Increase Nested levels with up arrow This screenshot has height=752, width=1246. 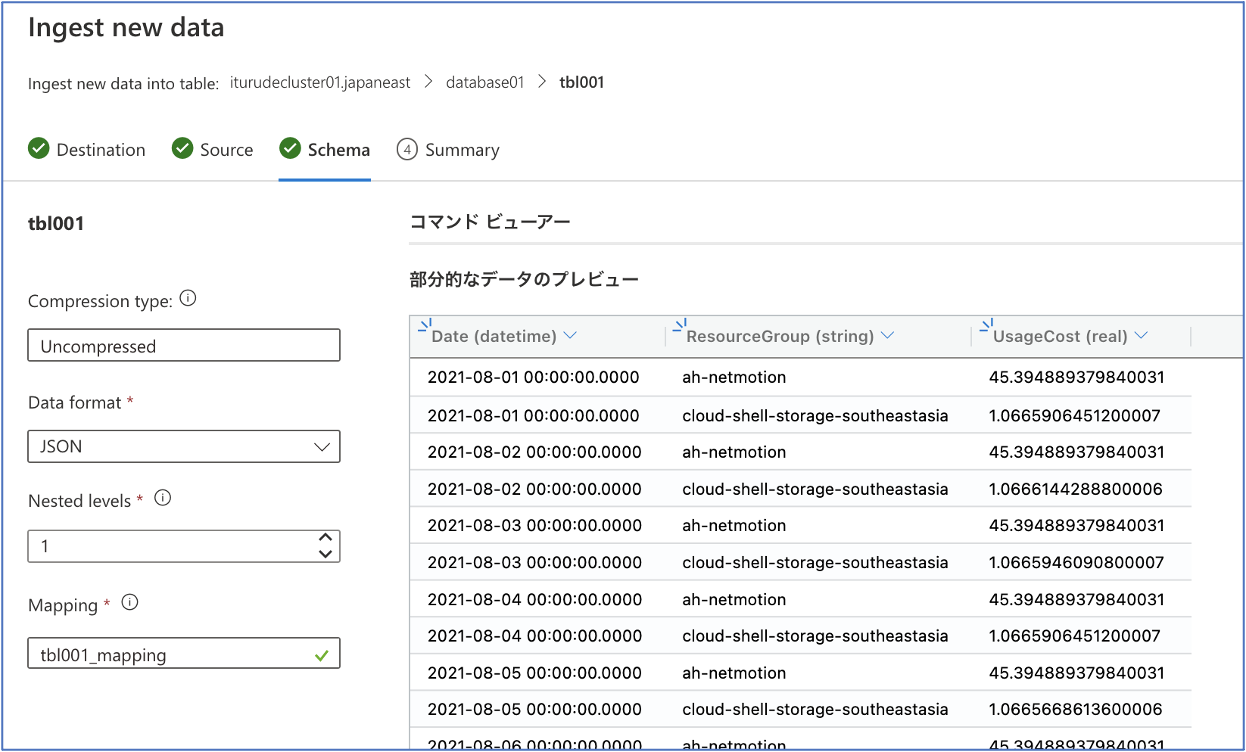coord(324,539)
